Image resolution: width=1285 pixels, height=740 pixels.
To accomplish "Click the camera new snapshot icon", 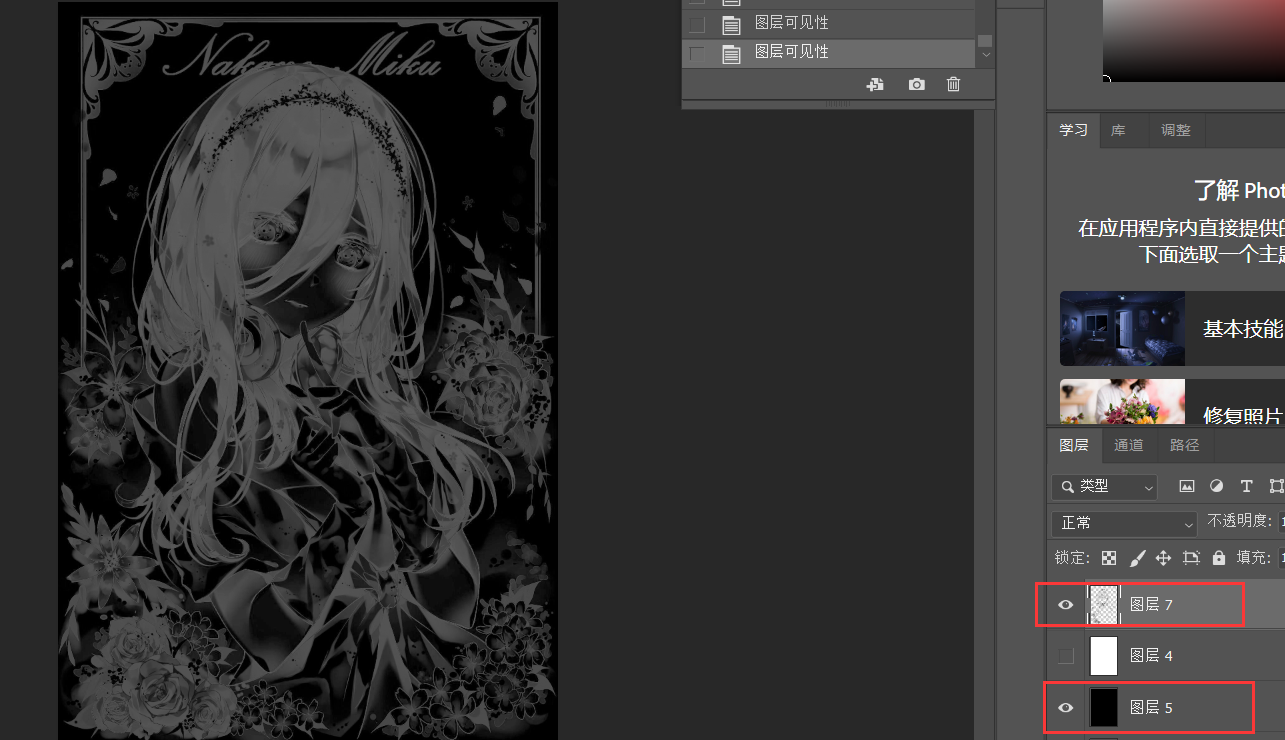I will click(916, 85).
